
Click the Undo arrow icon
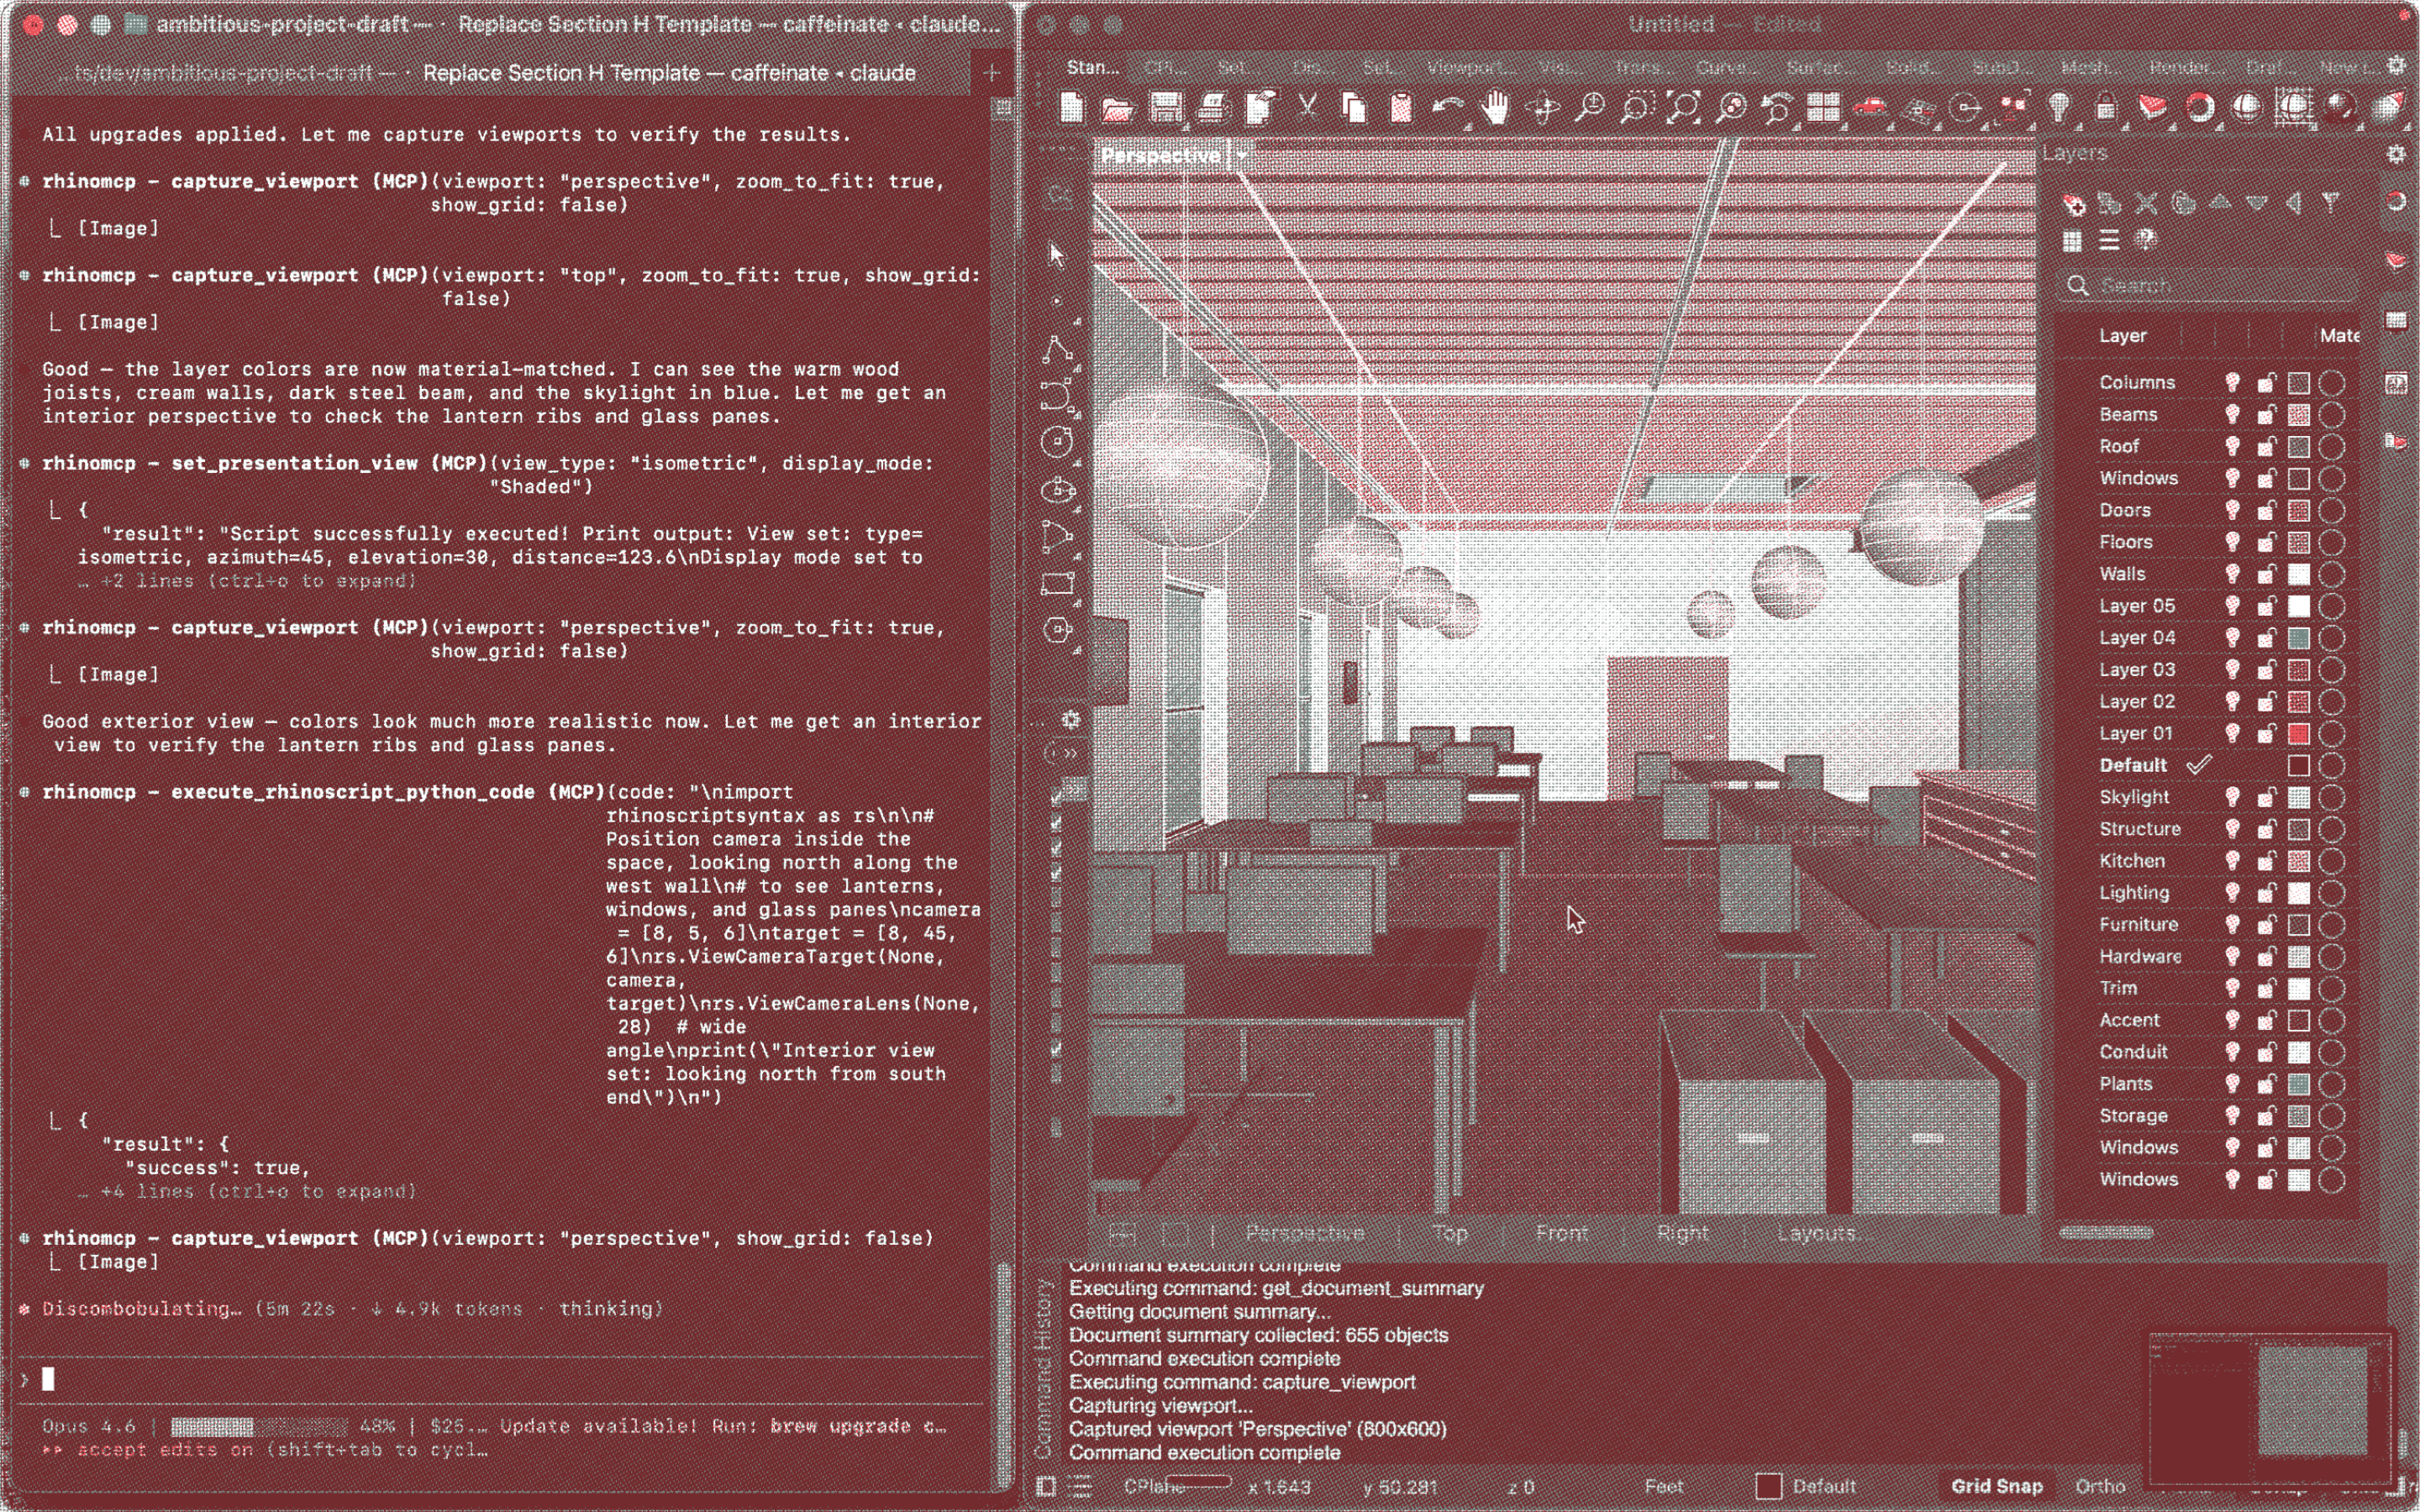(x=1446, y=108)
